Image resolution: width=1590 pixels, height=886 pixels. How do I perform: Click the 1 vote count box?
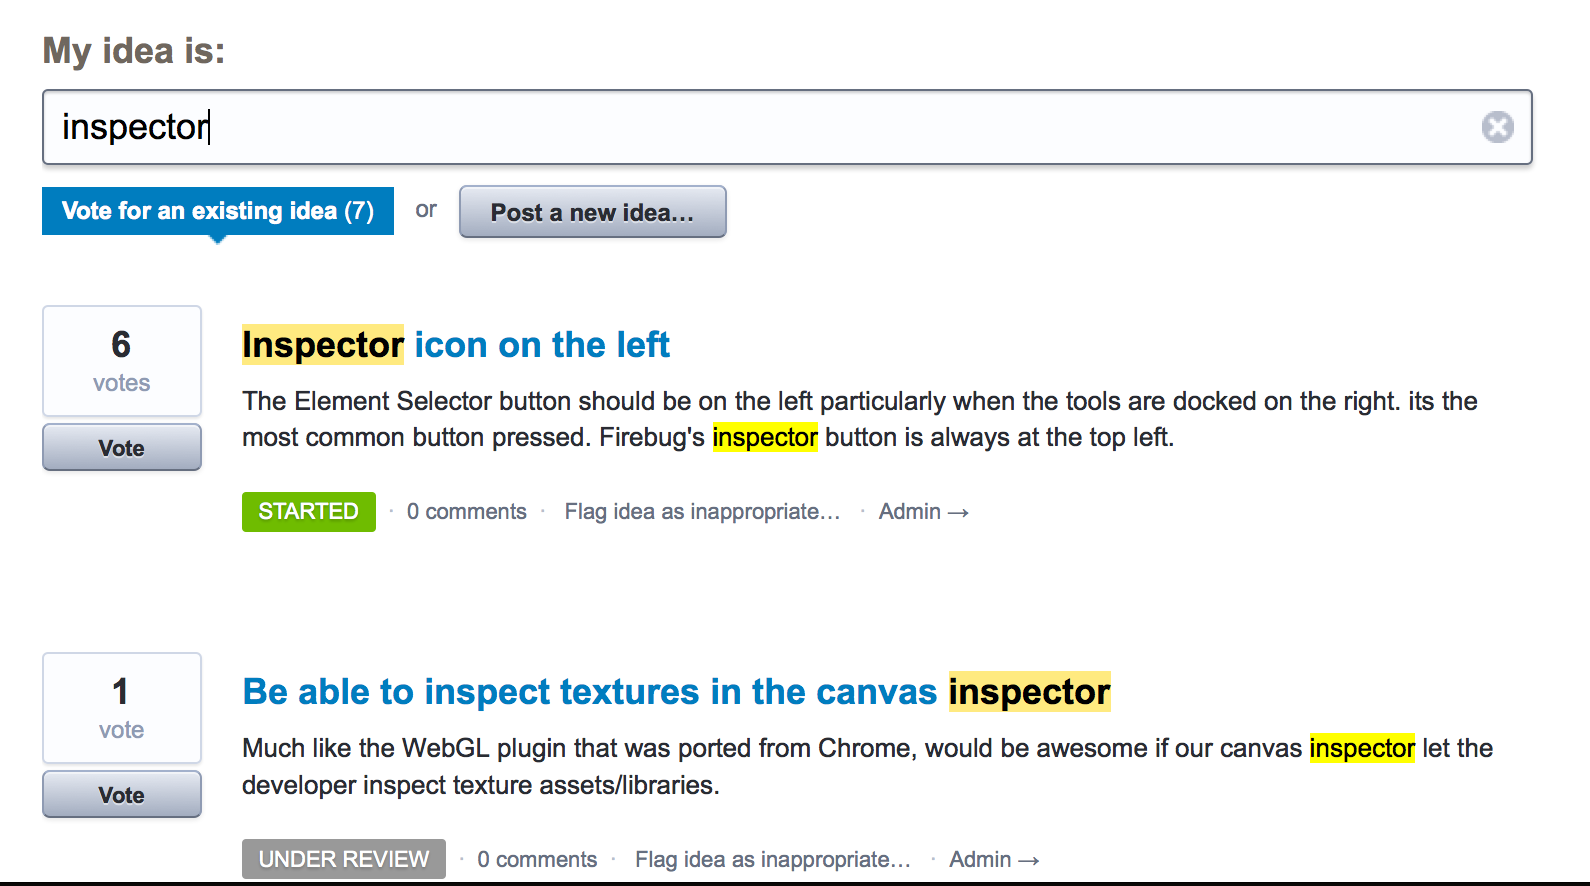pyautogui.click(x=122, y=708)
